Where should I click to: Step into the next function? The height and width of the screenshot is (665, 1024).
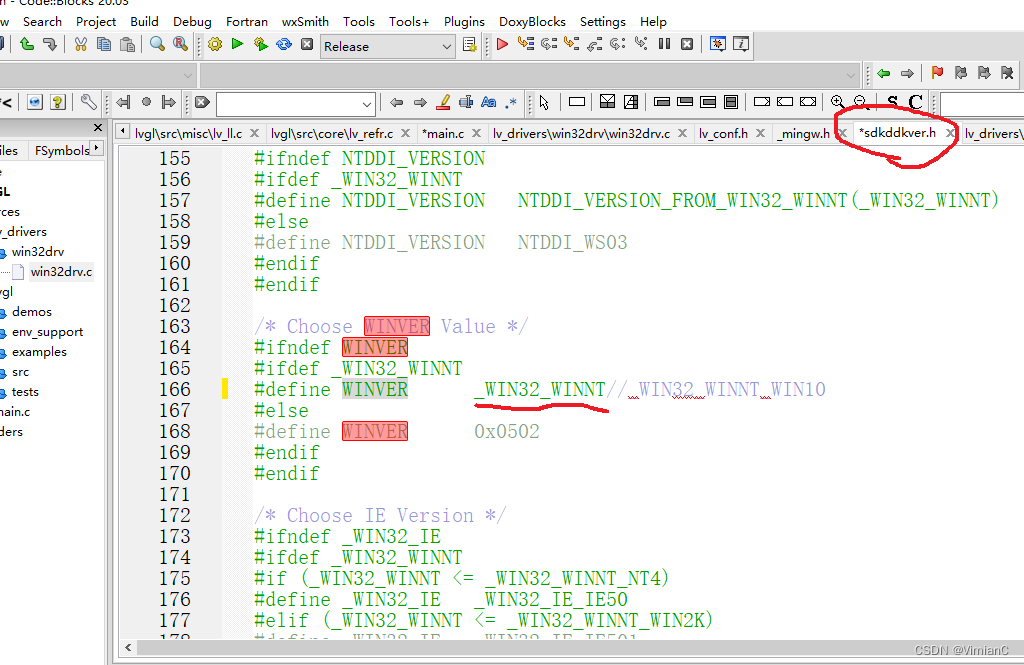[570, 44]
